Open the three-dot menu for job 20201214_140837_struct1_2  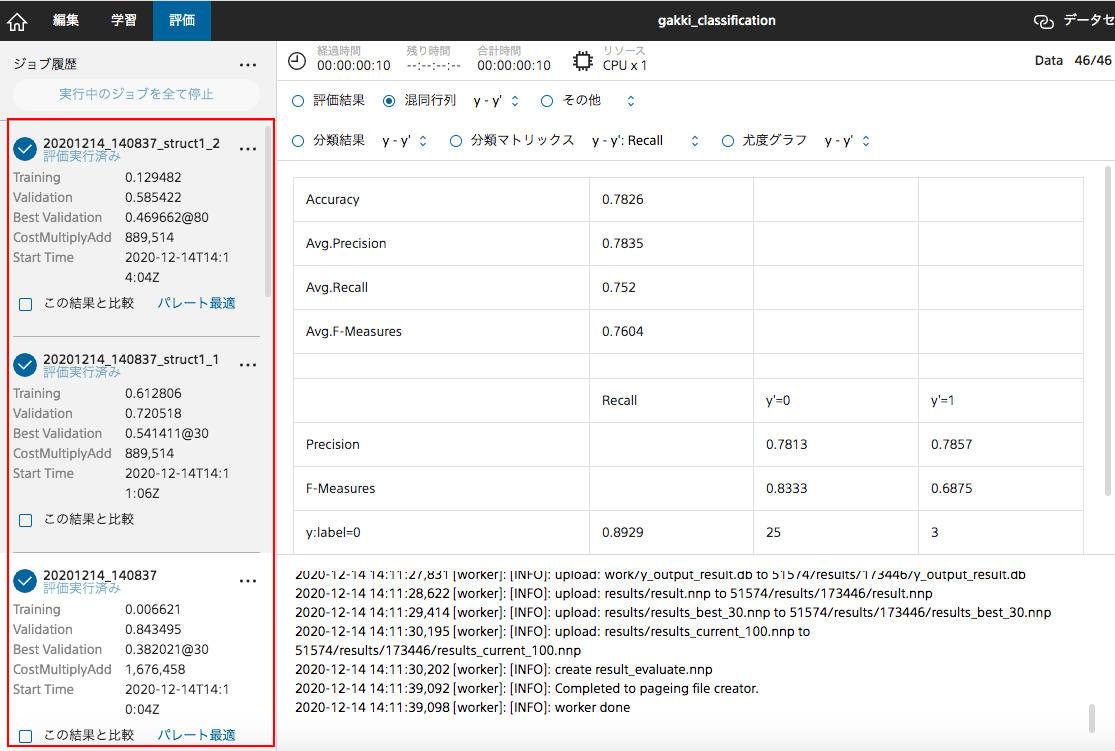[248, 149]
